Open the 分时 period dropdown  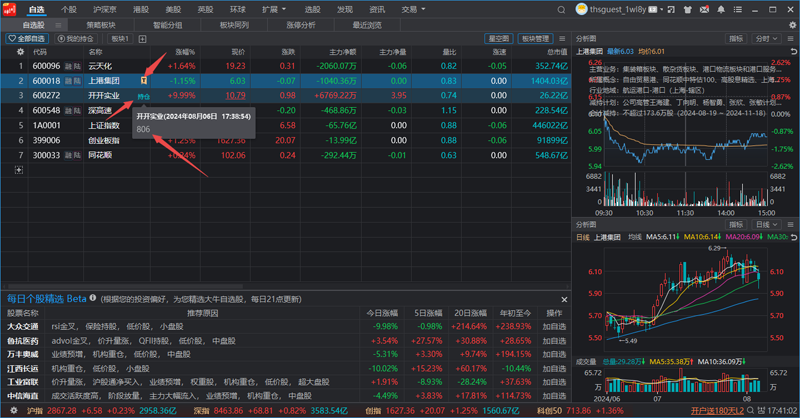tap(766, 39)
